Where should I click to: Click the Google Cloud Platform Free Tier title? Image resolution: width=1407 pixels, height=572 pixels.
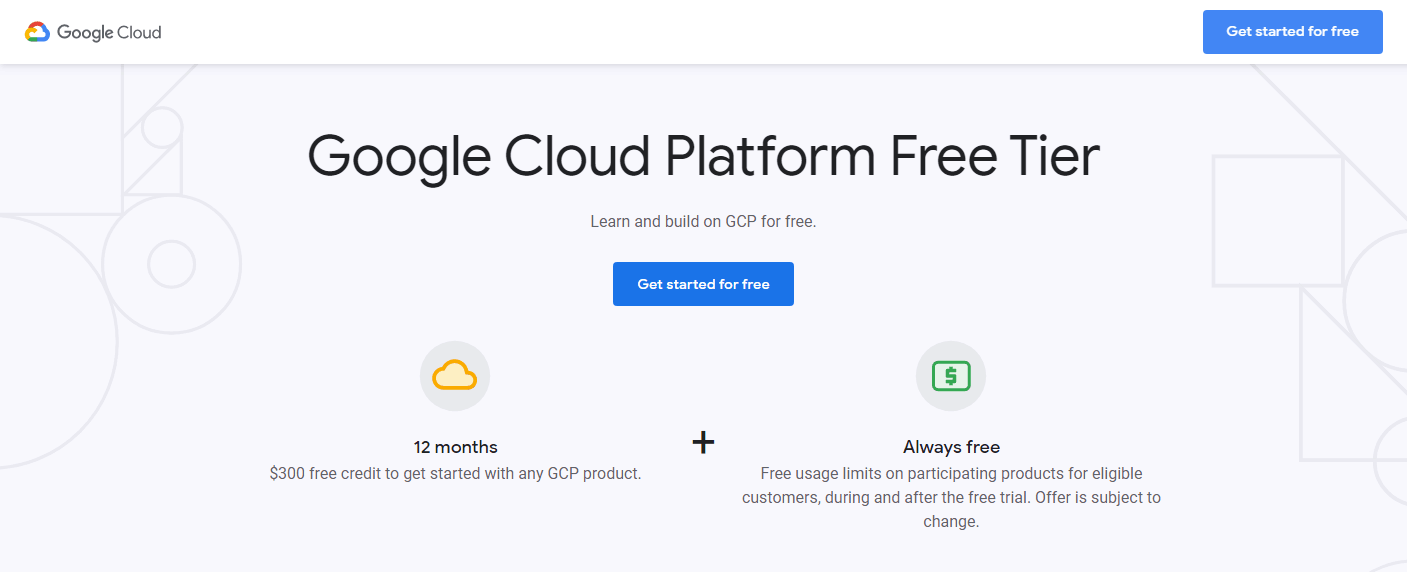pyautogui.click(x=703, y=156)
